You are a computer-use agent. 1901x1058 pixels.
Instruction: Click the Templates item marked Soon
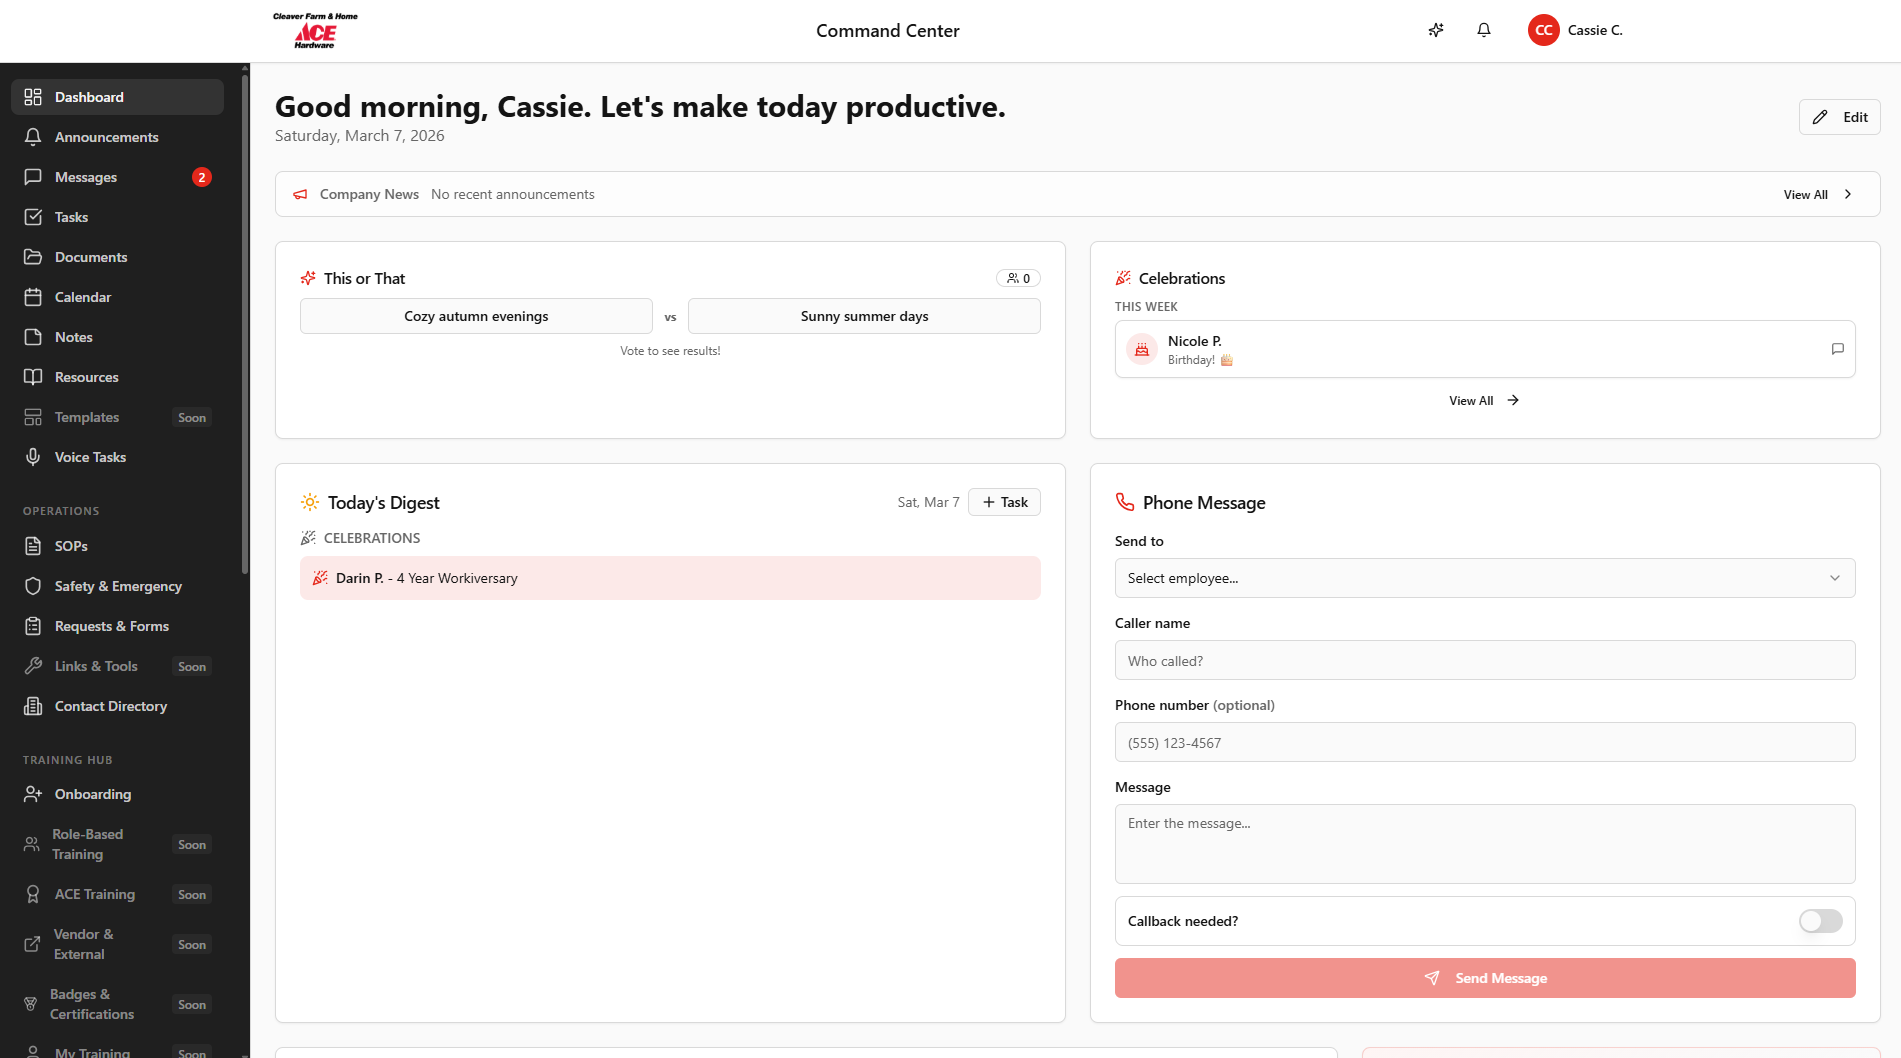coord(118,417)
